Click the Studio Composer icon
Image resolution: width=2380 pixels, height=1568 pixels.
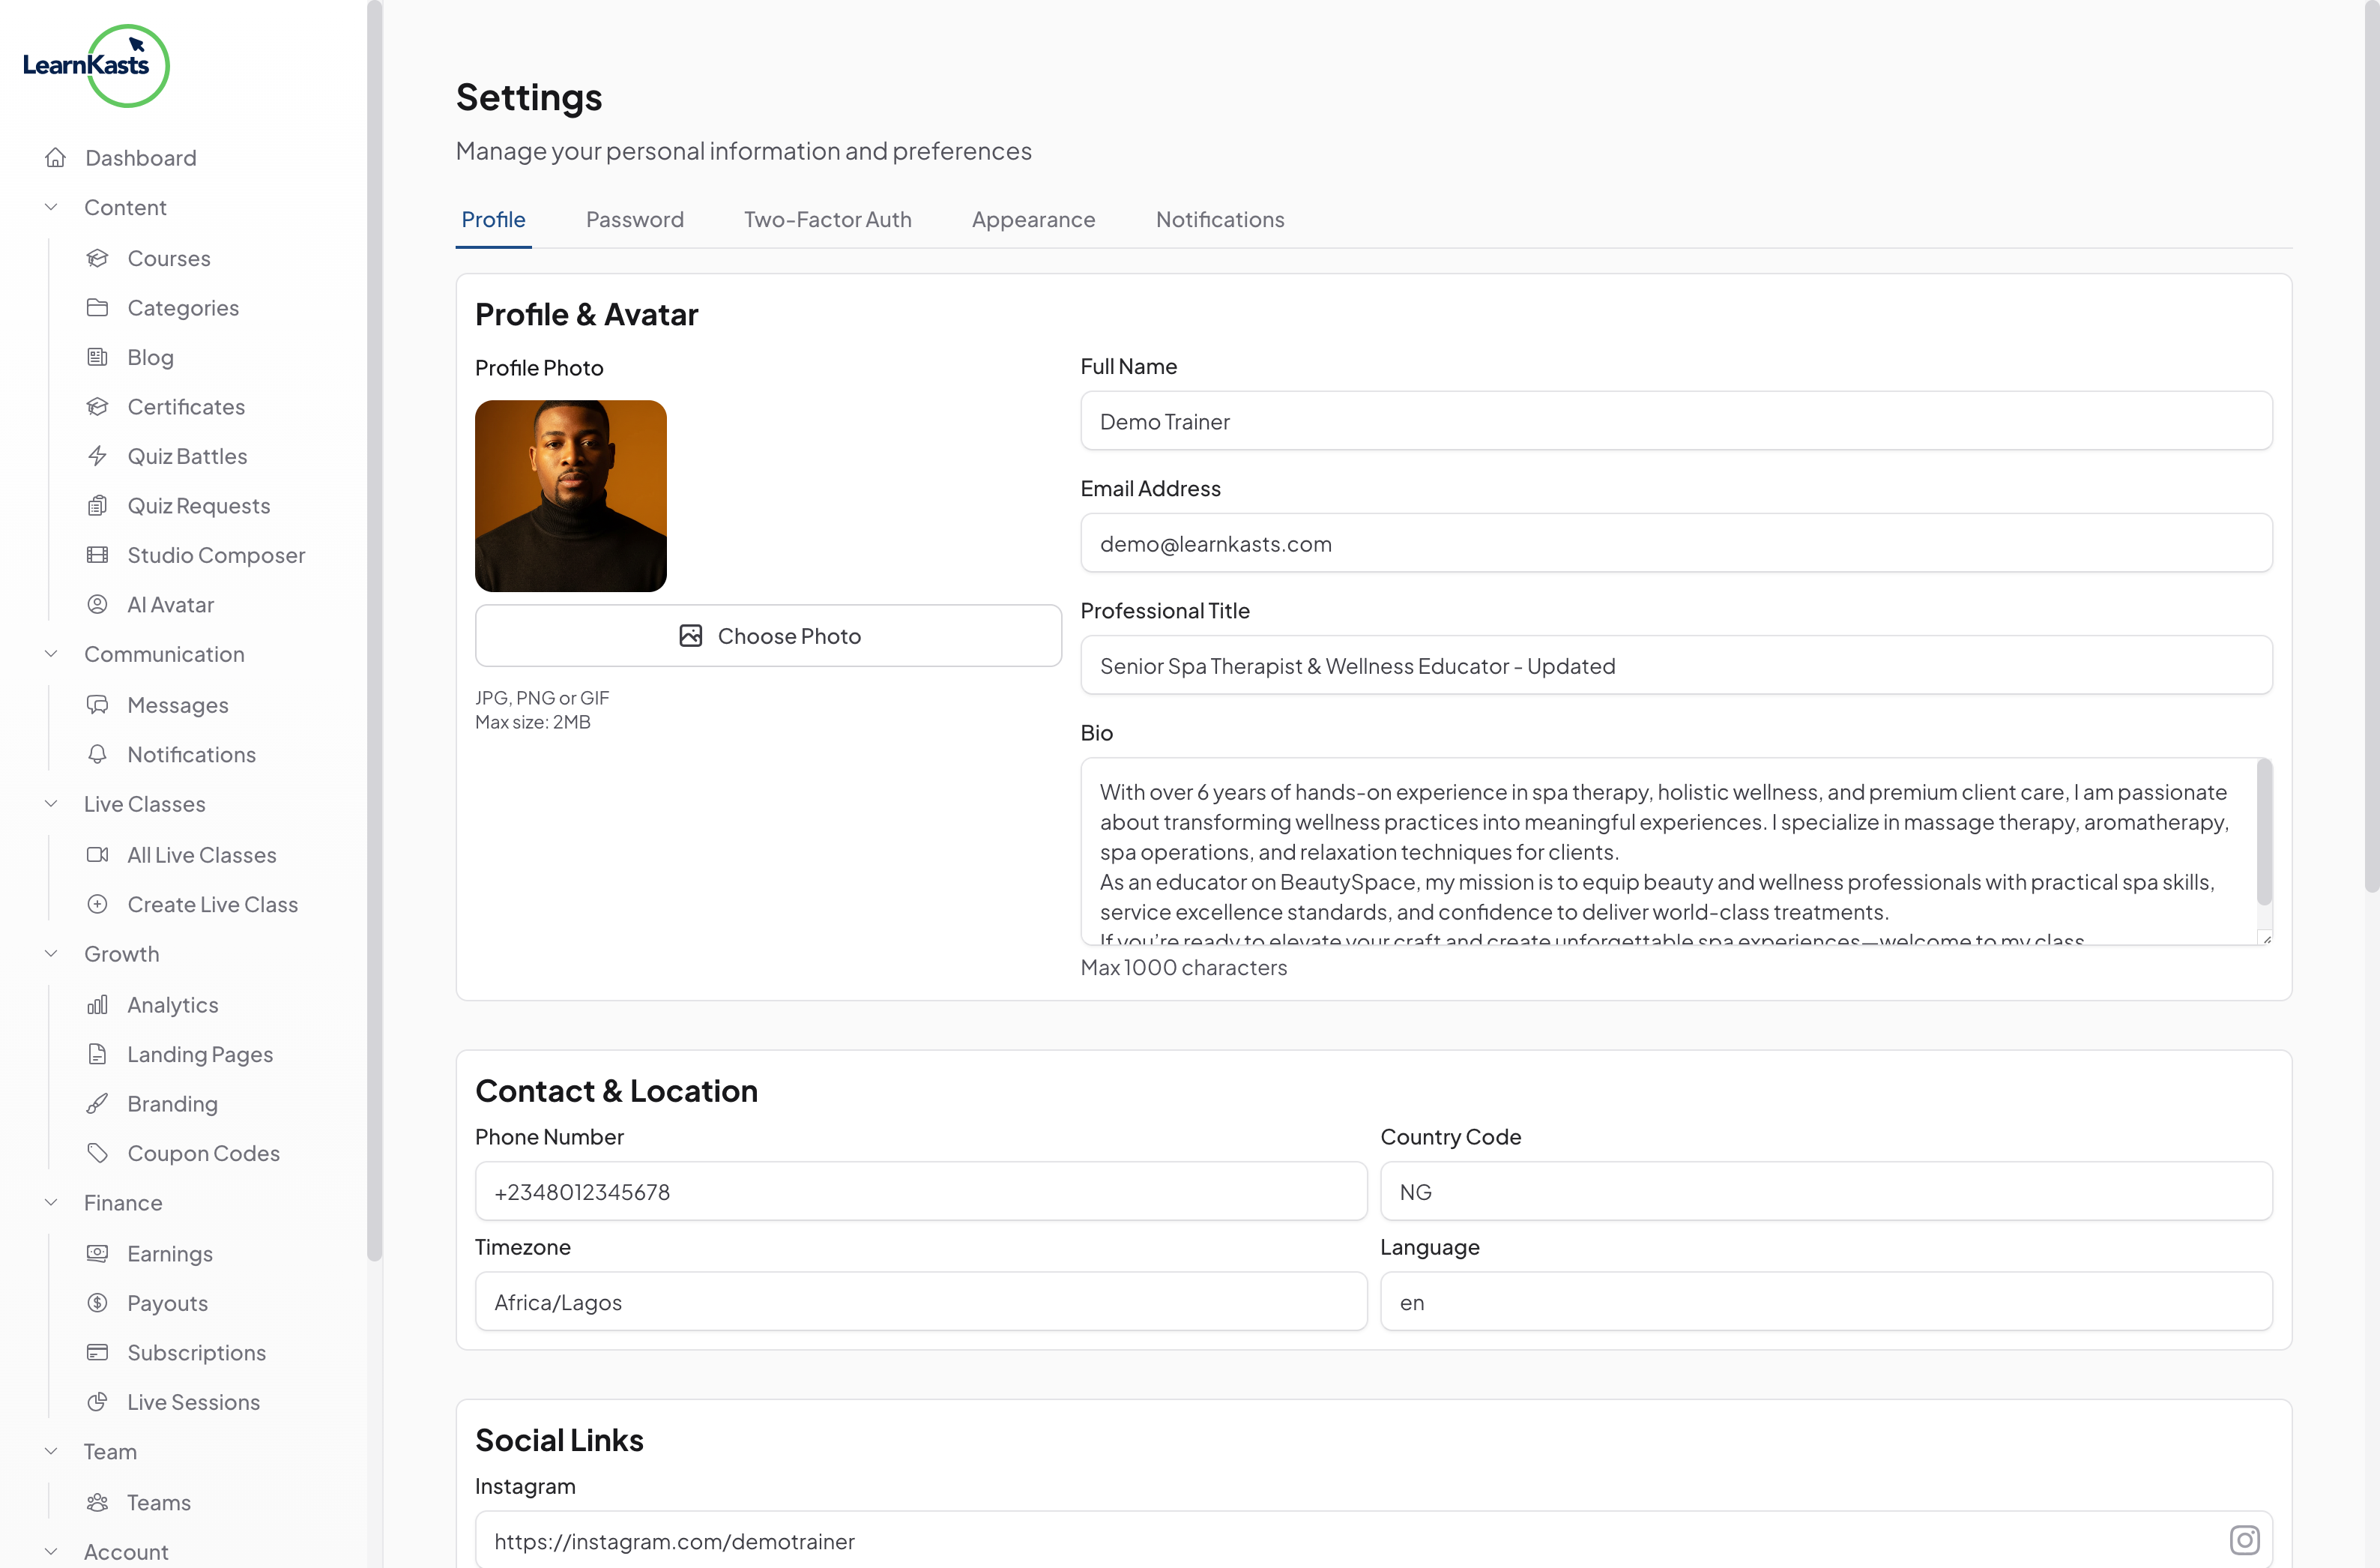coord(98,554)
